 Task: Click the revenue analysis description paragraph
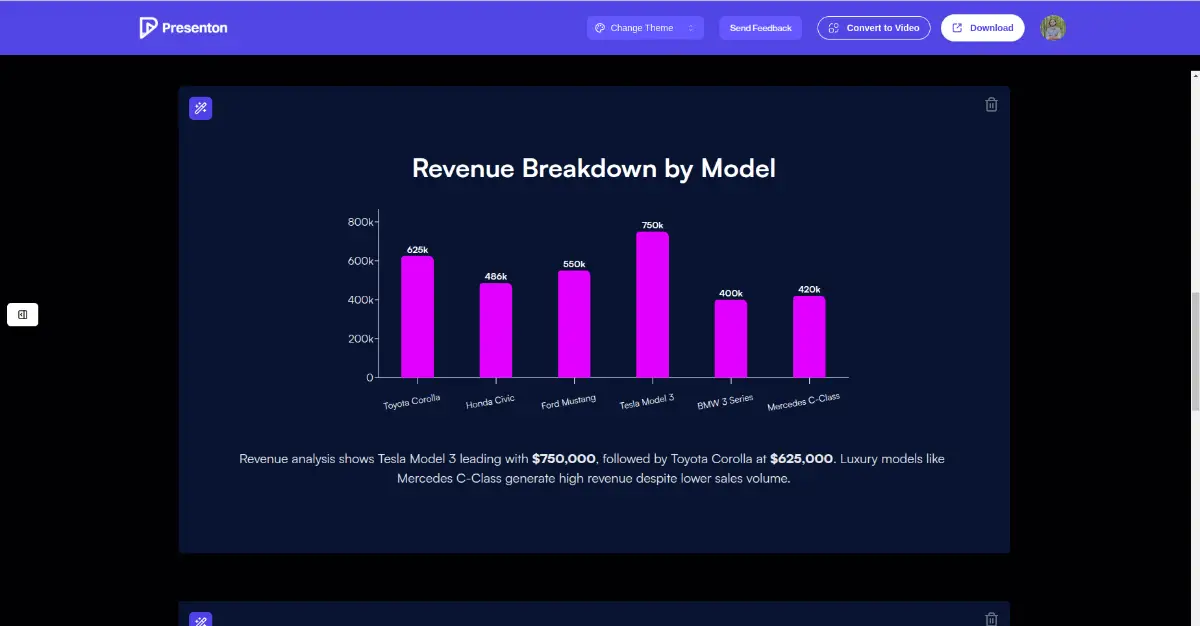pyautogui.click(x=593, y=468)
